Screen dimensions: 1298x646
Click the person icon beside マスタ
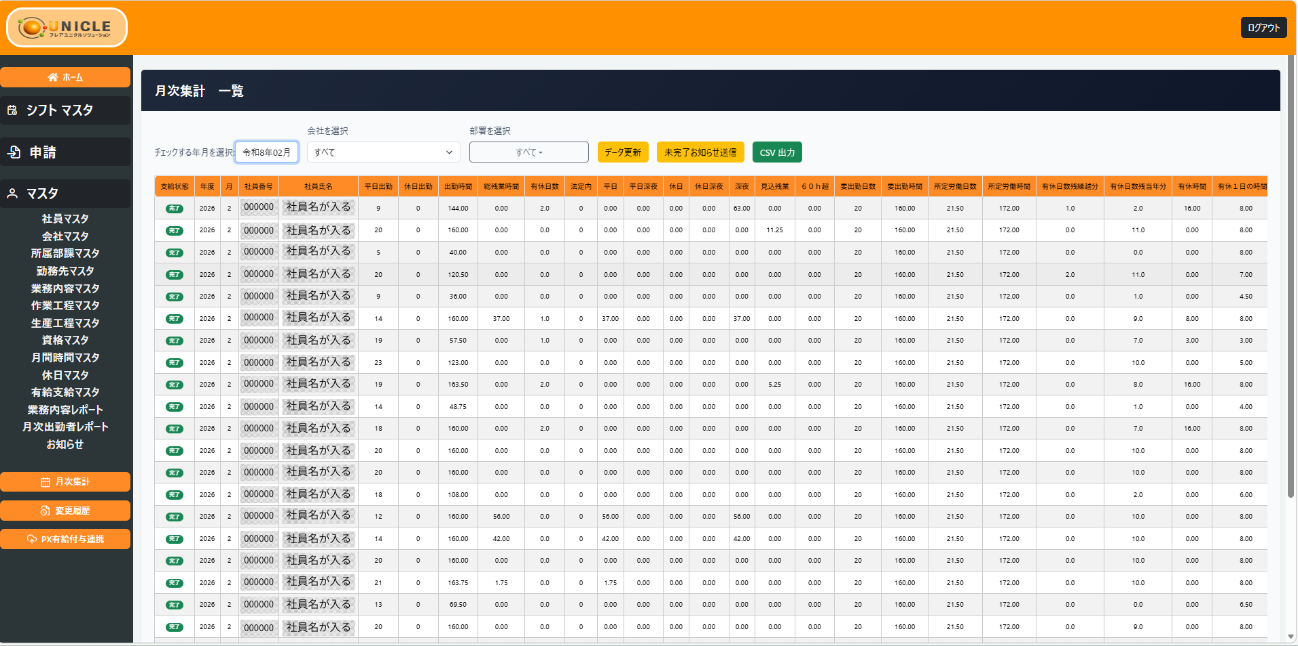tap(13, 194)
